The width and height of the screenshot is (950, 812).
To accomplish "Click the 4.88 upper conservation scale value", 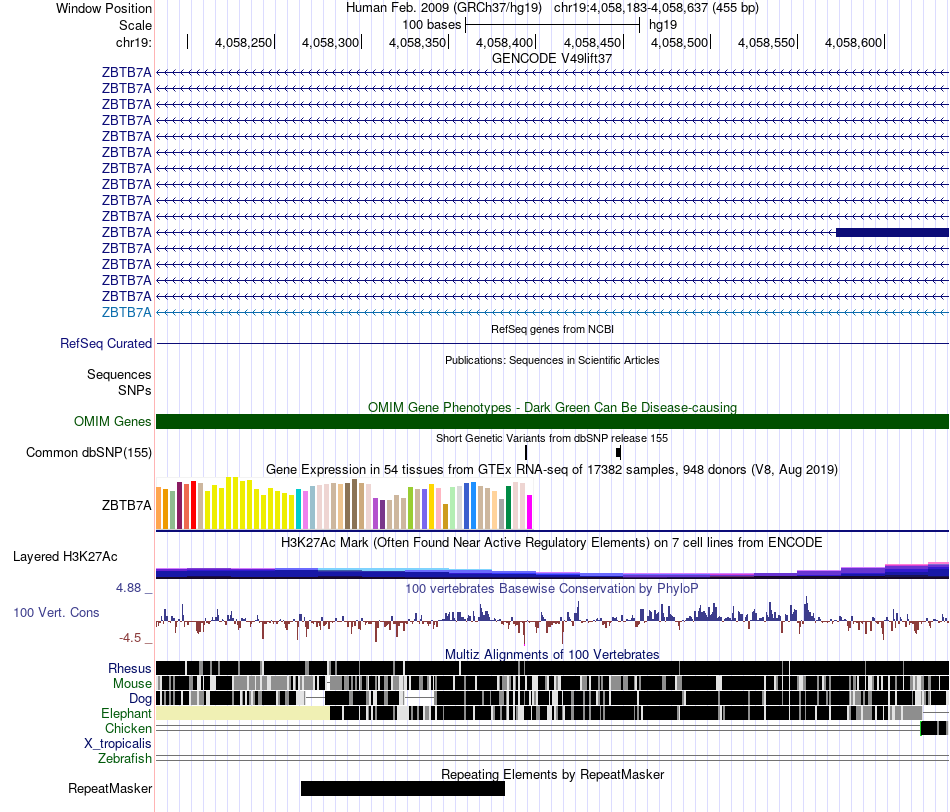I will coord(128,588).
